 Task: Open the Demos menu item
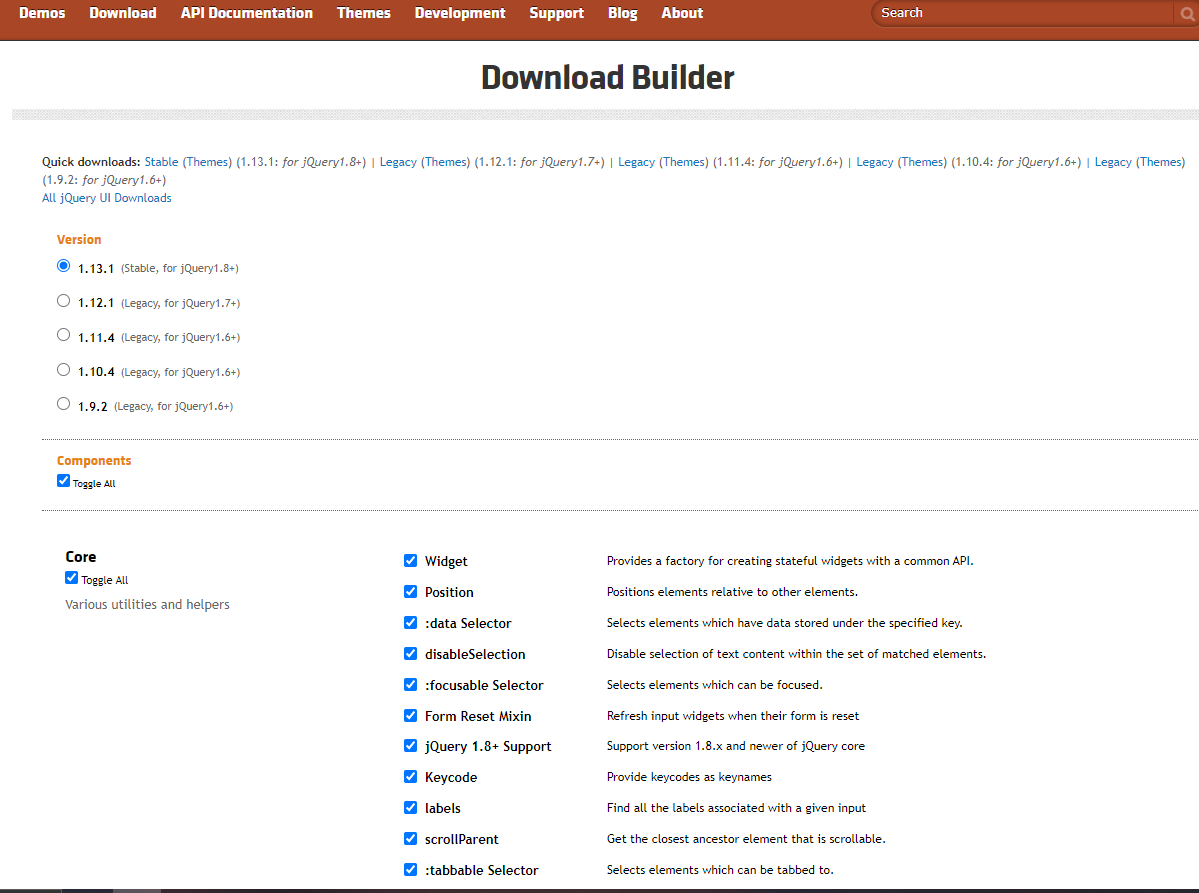tap(42, 13)
